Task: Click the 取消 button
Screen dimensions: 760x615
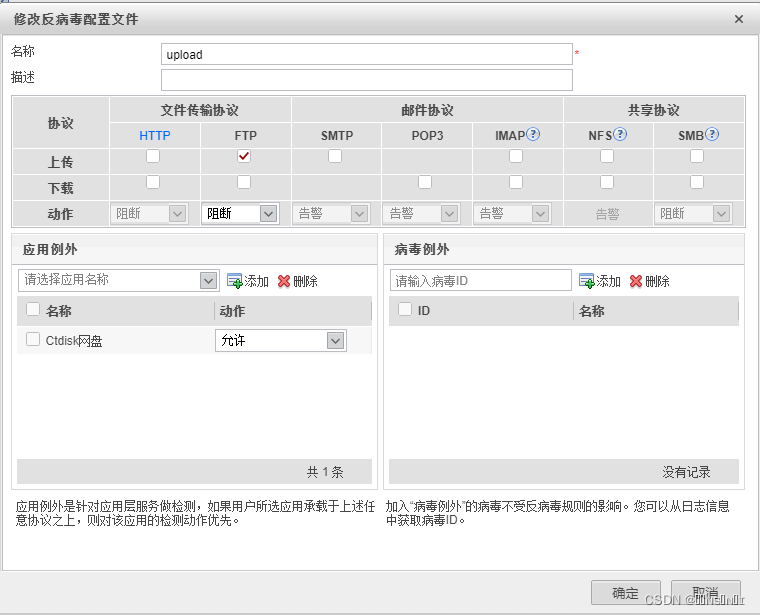Action: [705, 593]
